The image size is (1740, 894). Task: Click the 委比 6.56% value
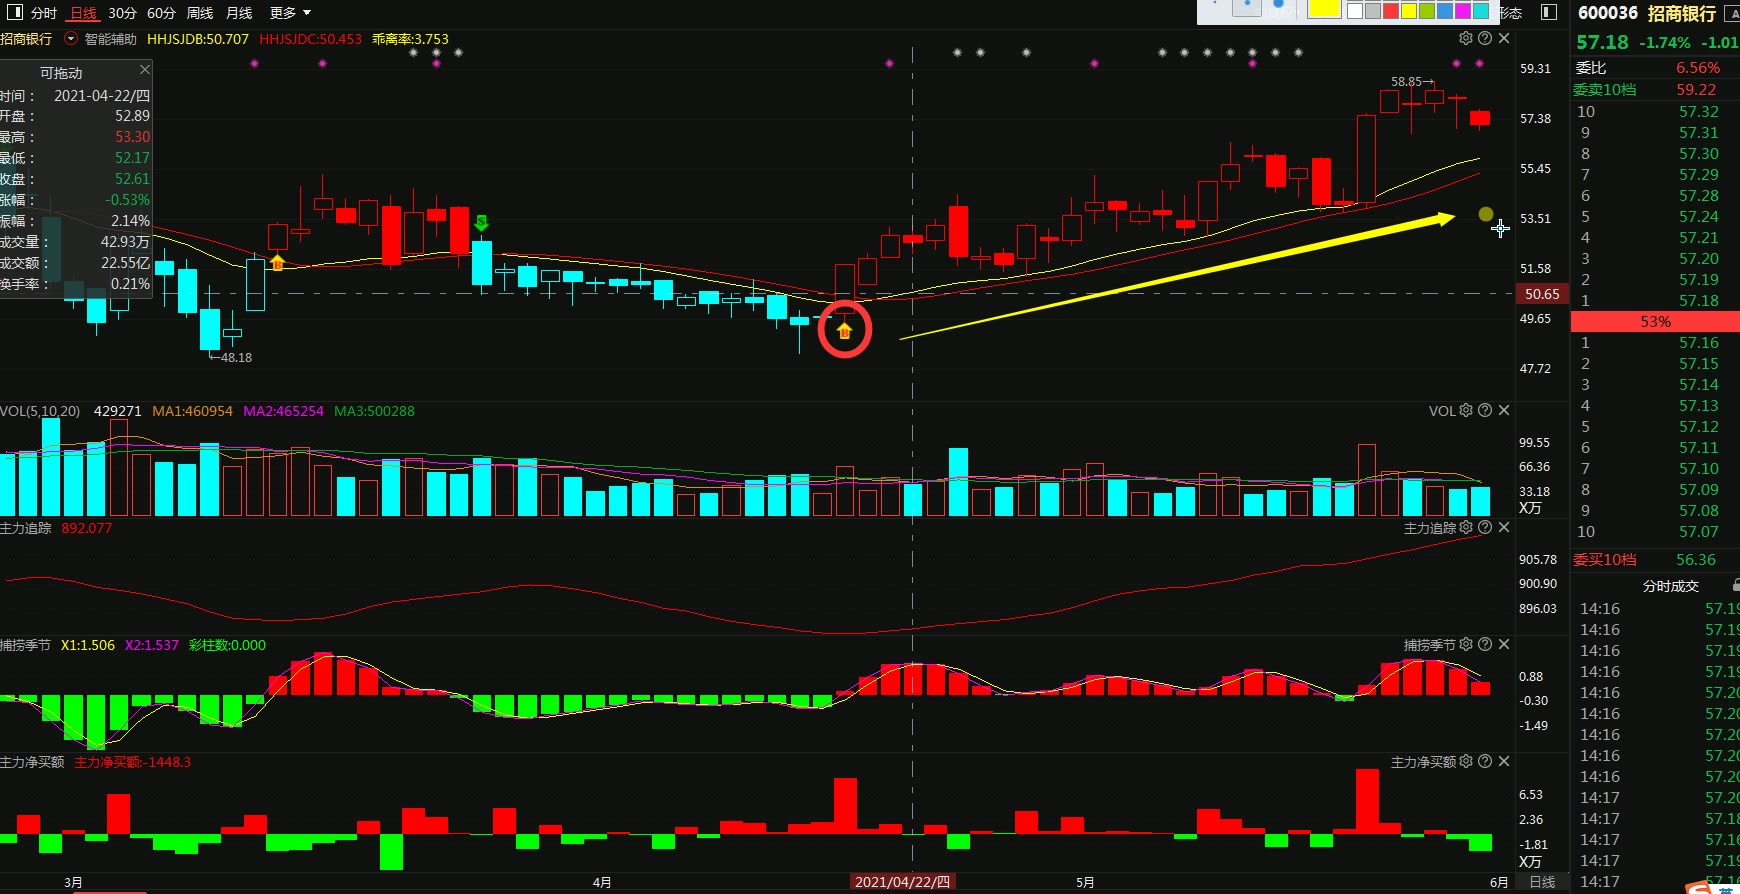pos(1698,68)
